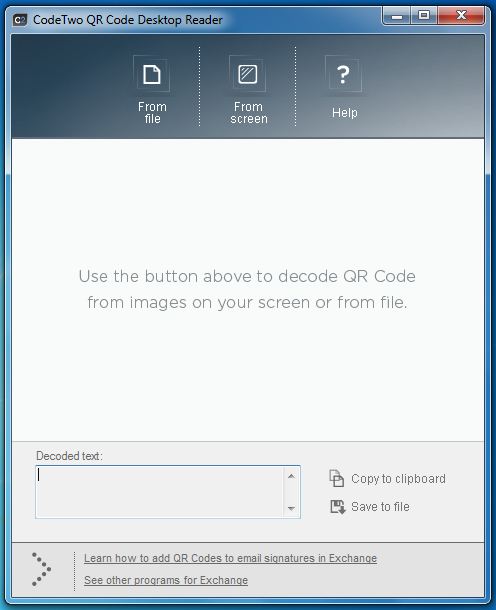Viewport: 496px width, 610px height.
Task: Open Help via question mark icon
Action: 343,74
